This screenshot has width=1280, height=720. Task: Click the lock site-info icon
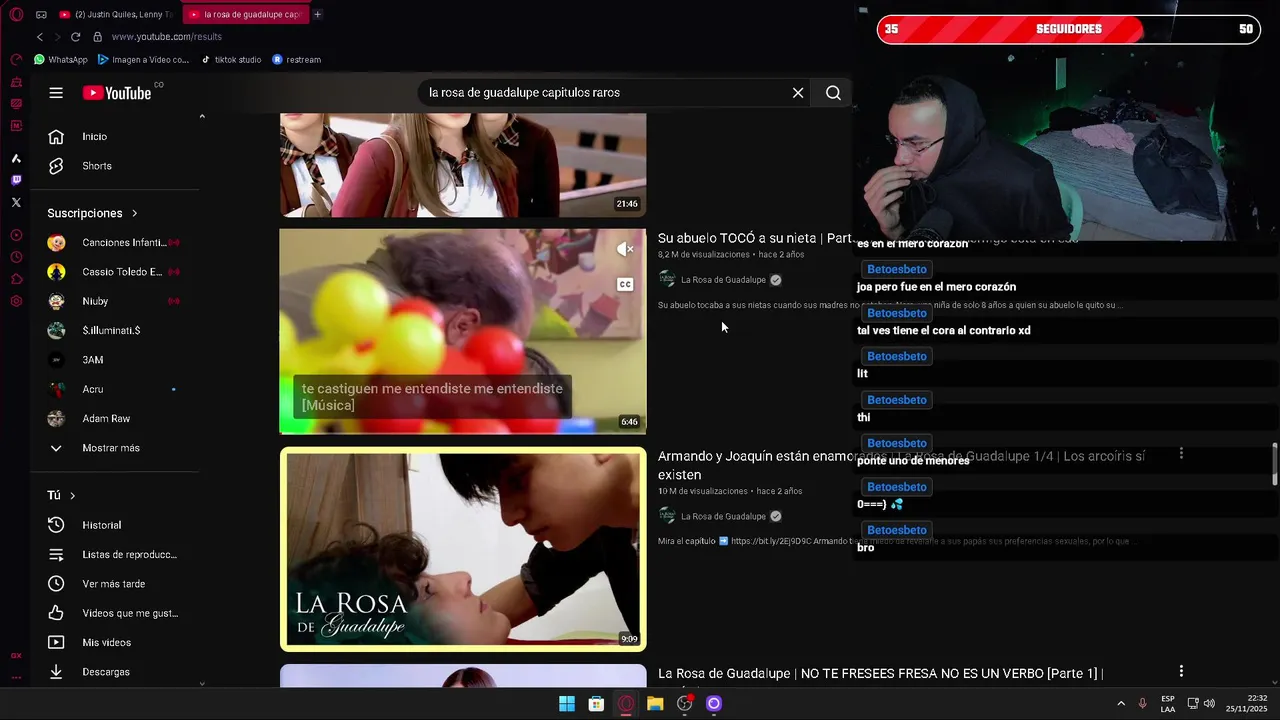[97, 37]
